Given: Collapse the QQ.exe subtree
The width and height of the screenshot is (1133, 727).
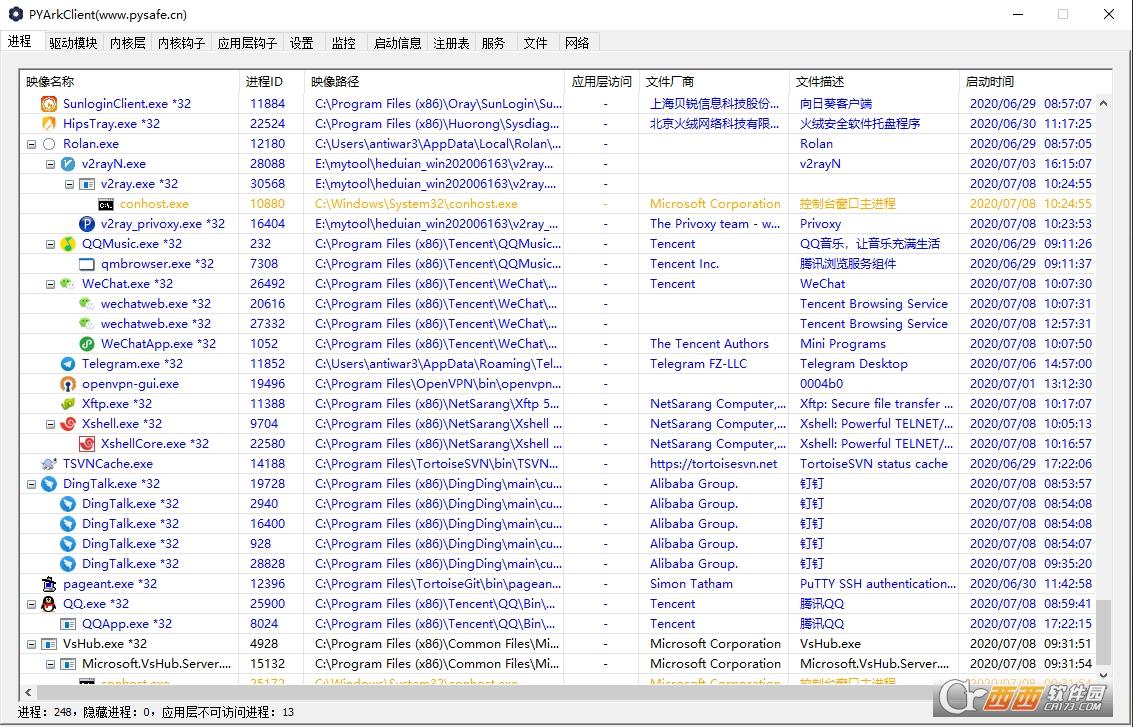Looking at the screenshot, I should pos(31,604).
